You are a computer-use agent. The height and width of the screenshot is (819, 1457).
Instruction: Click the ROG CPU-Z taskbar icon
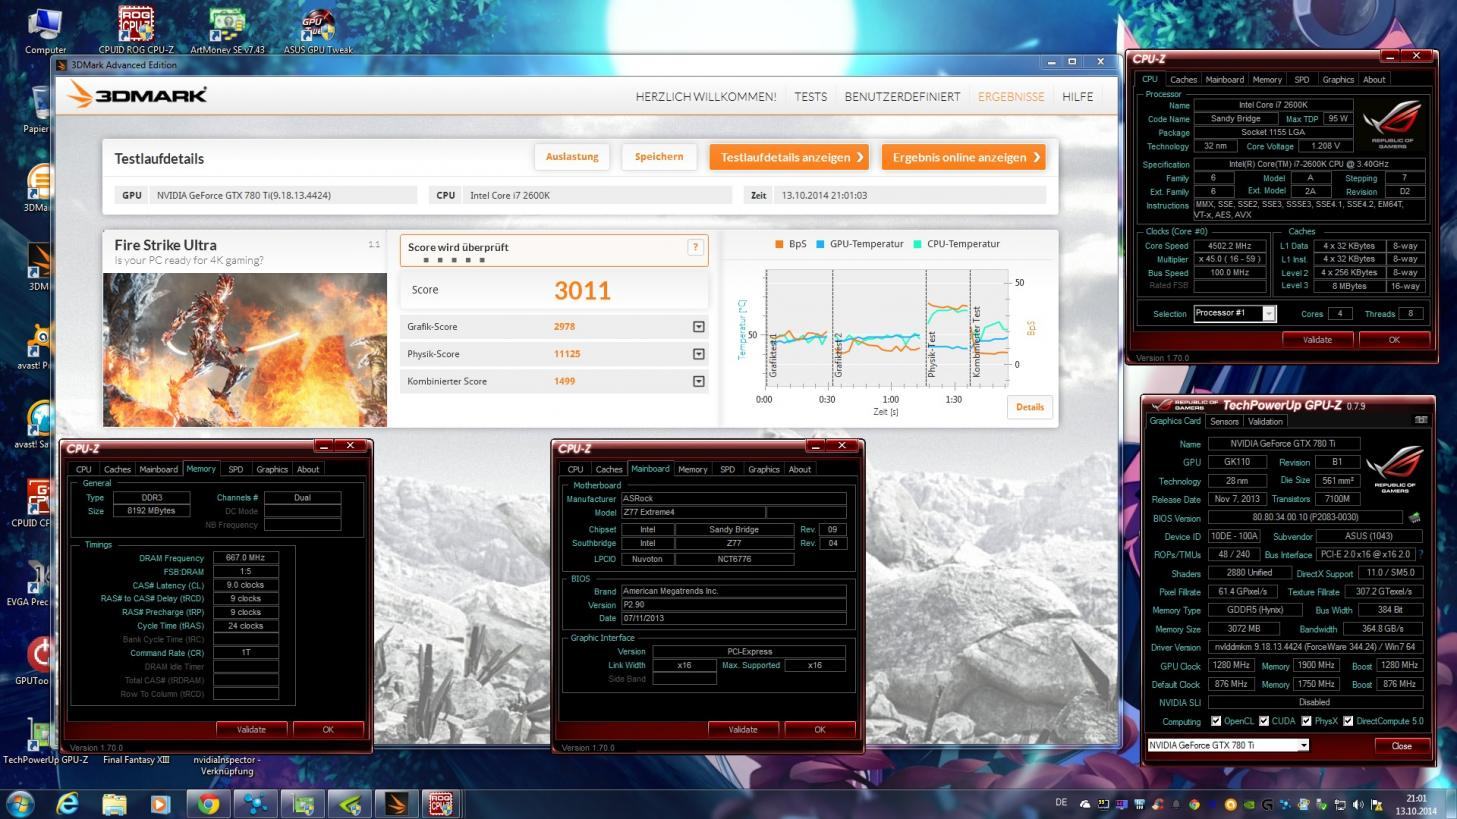[441, 804]
